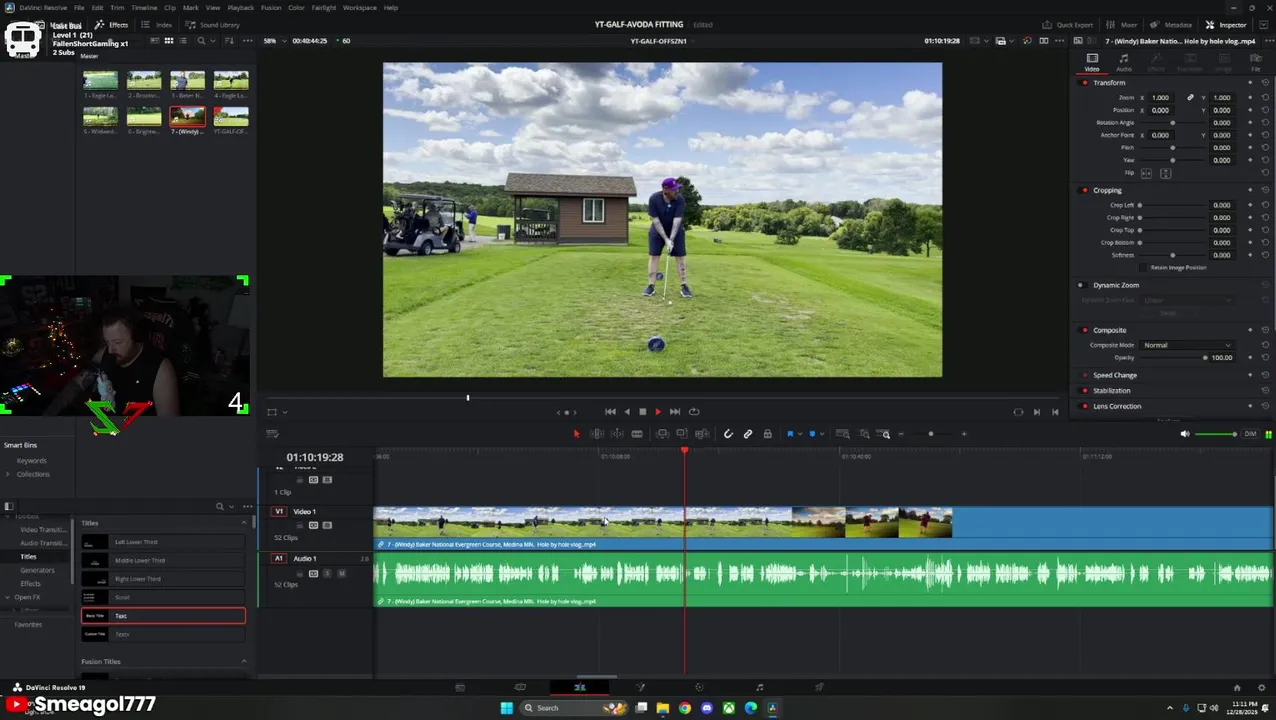Click the blue flag icon

[x=790, y=434]
